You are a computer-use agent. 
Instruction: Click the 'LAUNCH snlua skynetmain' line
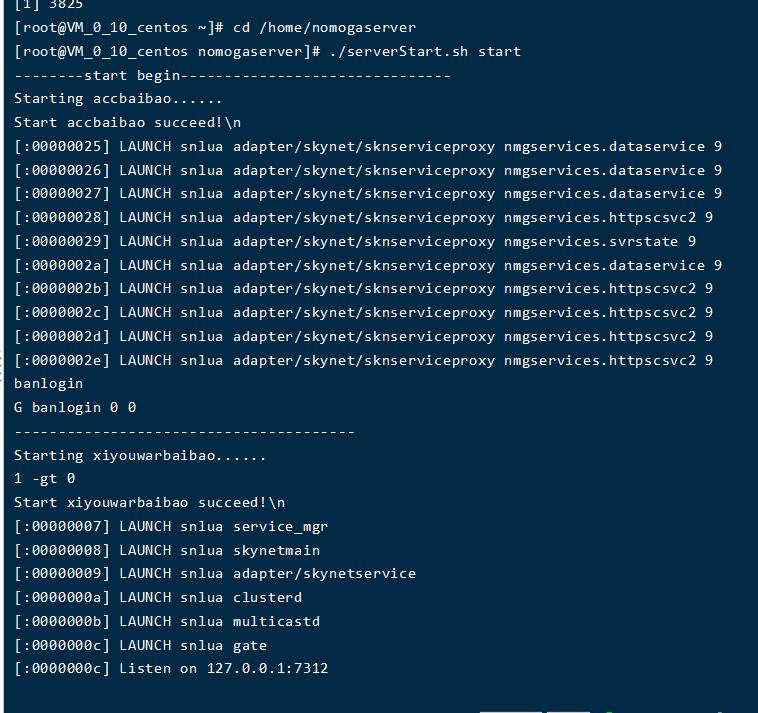coord(219,550)
